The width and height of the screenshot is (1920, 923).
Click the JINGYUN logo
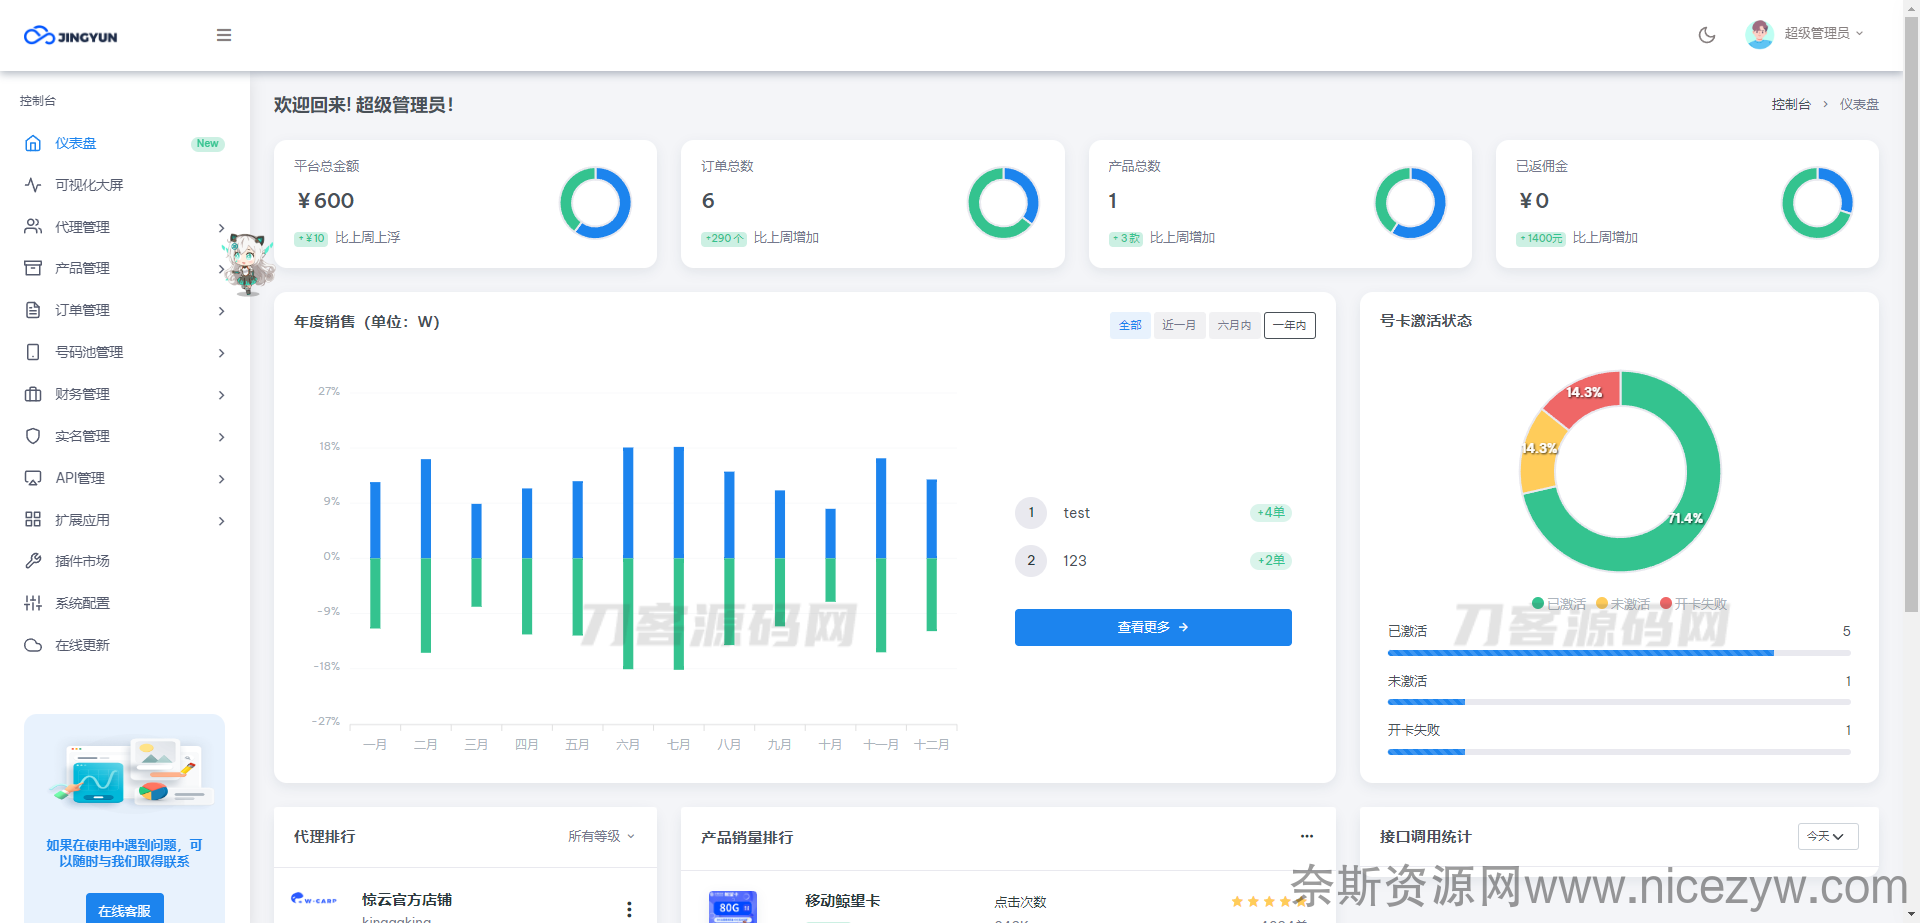71,36
